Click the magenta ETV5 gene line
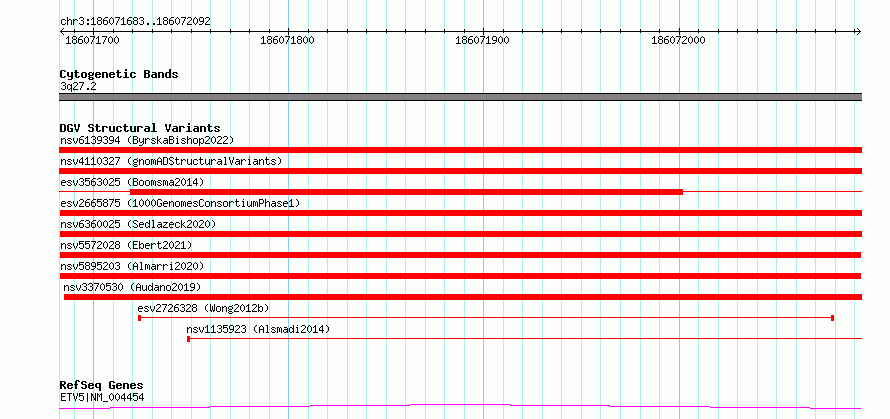Image resolution: width=890 pixels, height=419 pixels. point(460,407)
